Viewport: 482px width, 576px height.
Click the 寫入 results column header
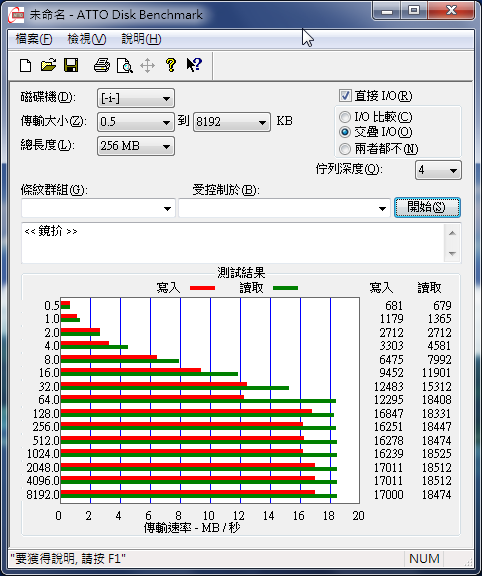[x=381, y=288]
